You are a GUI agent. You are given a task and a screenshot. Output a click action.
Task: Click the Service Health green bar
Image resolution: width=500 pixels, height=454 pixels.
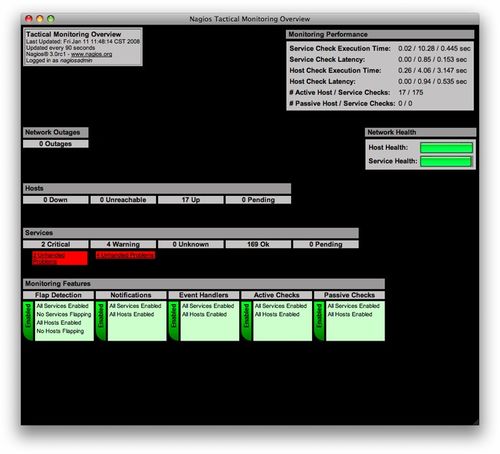tap(446, 161)
